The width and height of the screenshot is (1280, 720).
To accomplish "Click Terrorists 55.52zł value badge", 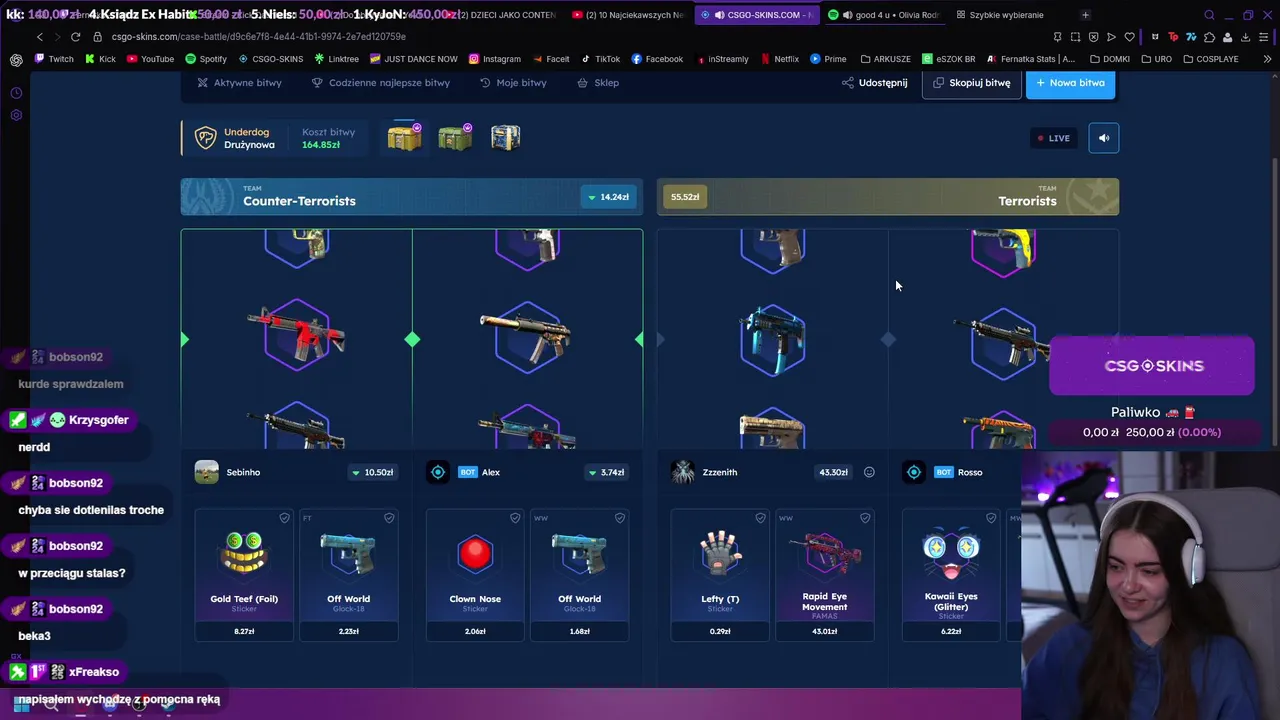I will 685,197.
